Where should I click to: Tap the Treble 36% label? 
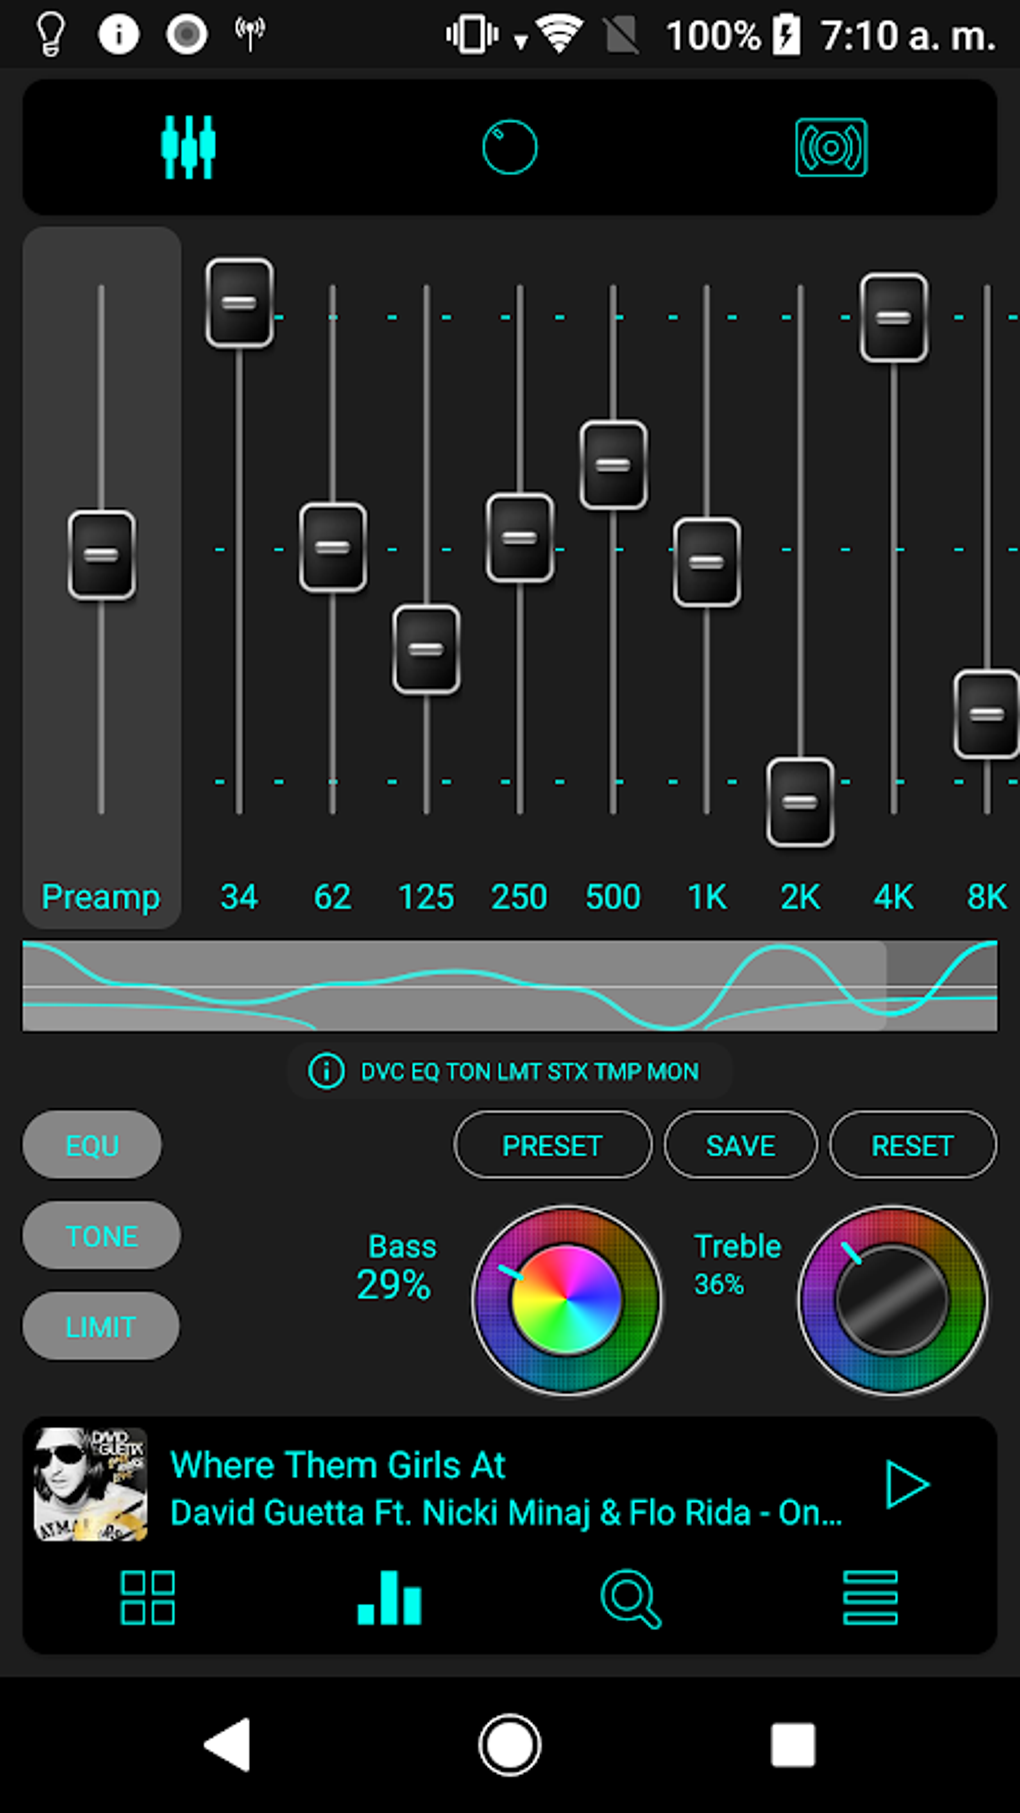[x=737, y=1264]
